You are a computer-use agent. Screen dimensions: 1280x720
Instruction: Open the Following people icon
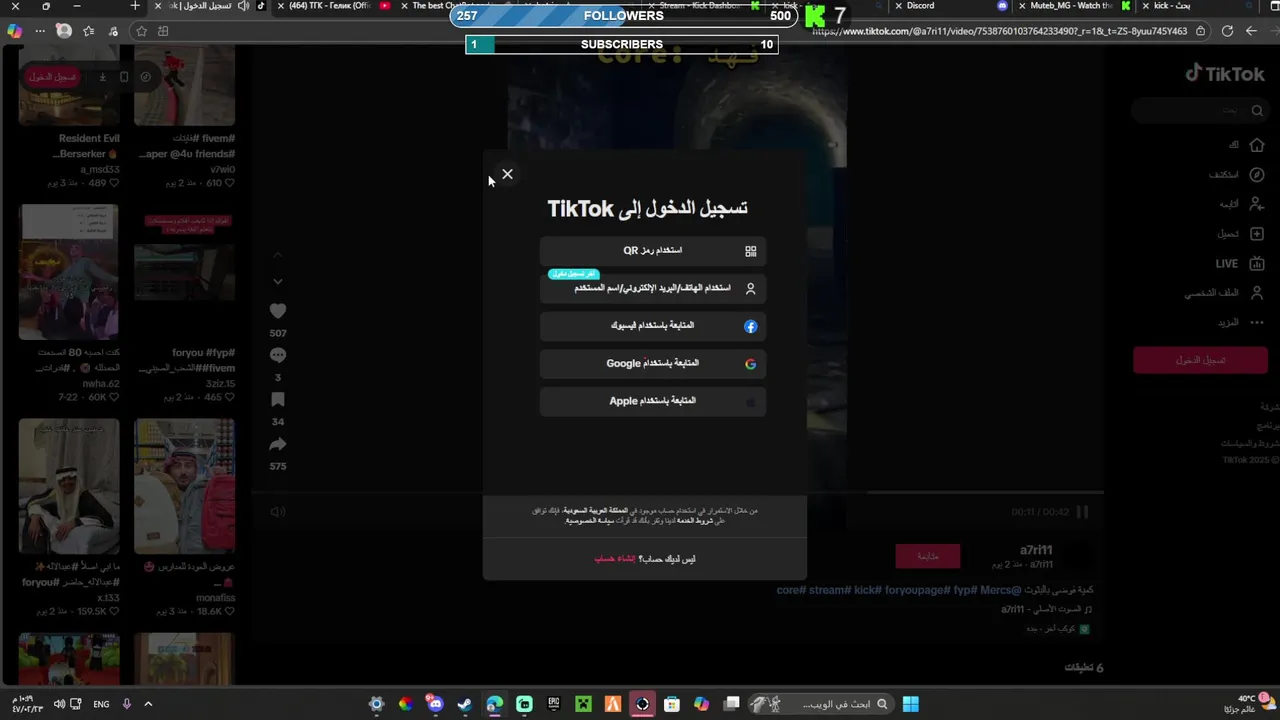coord(1257,204)
